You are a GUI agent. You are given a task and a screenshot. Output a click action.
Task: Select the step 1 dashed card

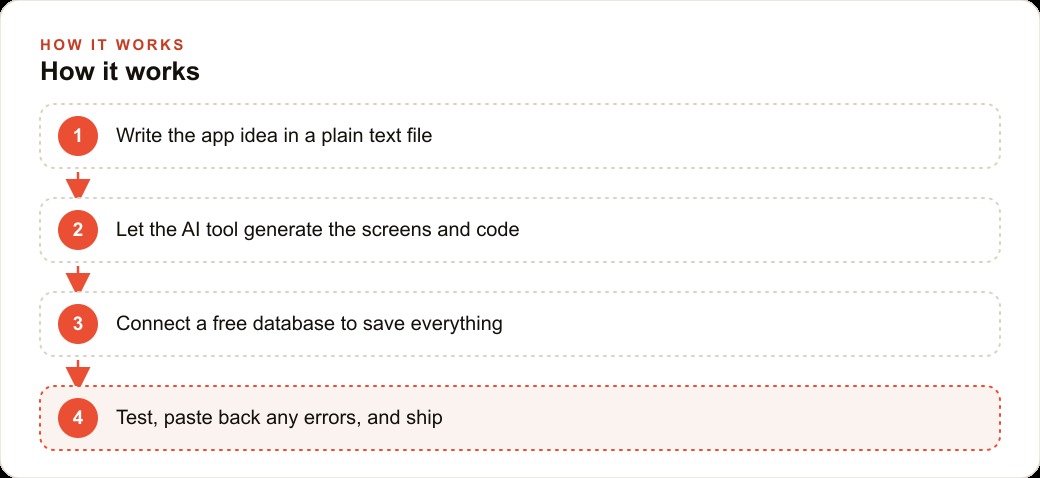pyautogui.click(x=520, y=136)
